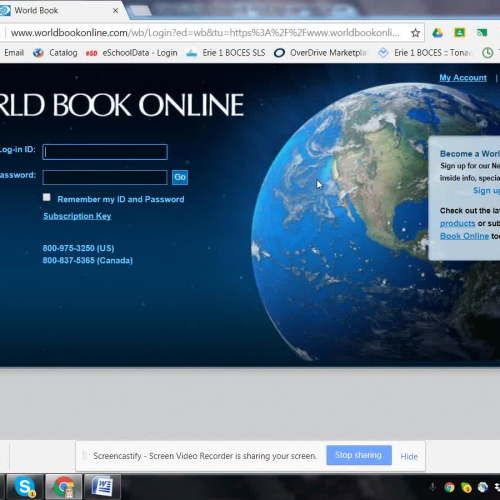Image resolution: width=500 pixels, height=500 pixels.
Task: Click US phone number 800-975-3250
Action: click(x=78, y=248)
